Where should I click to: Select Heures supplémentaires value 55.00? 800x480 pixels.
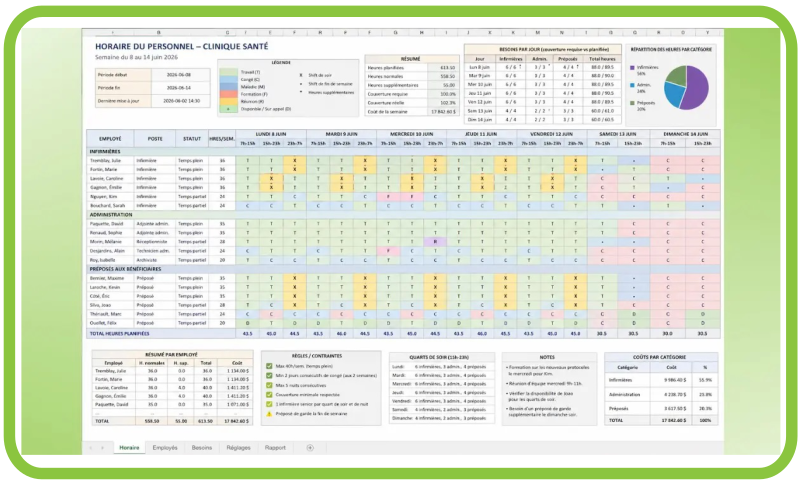442,86
